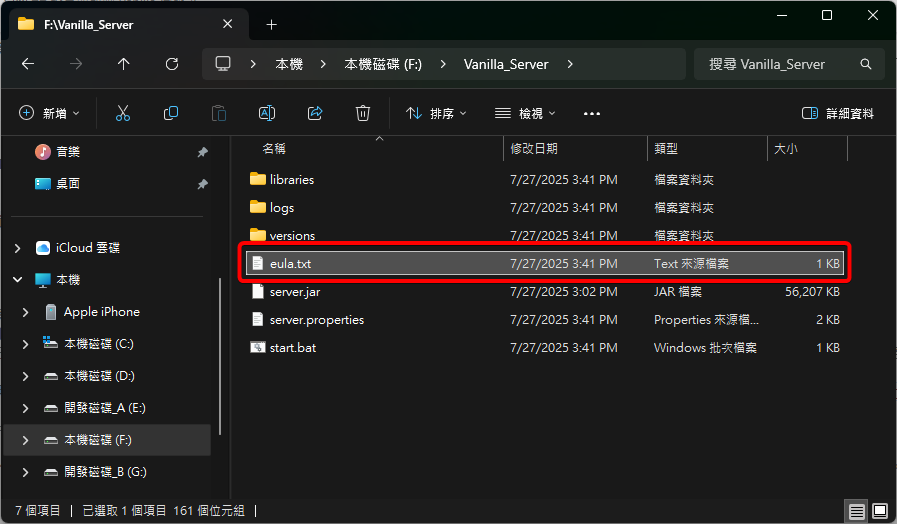The height and width of the screenshot is (524, 897).
Task: Click the Cut scissors icon
Action: [x=123, y=114]
